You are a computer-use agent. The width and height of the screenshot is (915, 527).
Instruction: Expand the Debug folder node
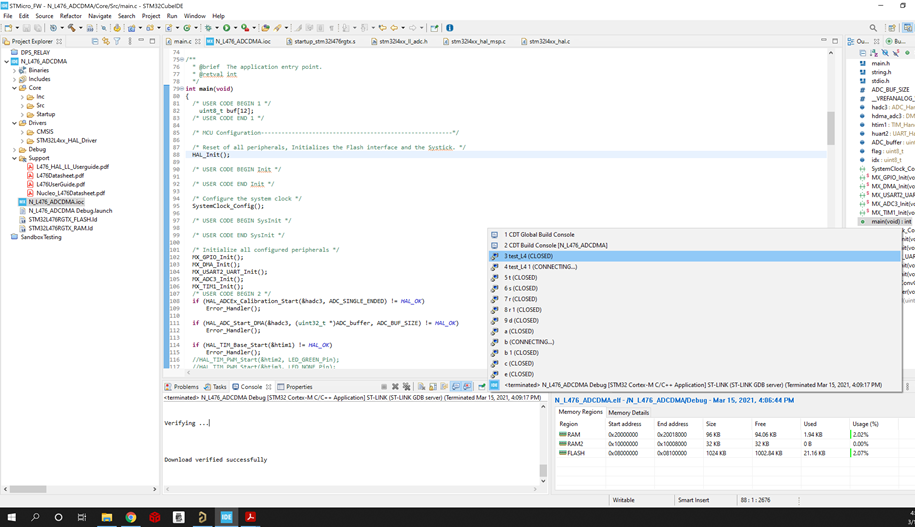coord(15,149)
